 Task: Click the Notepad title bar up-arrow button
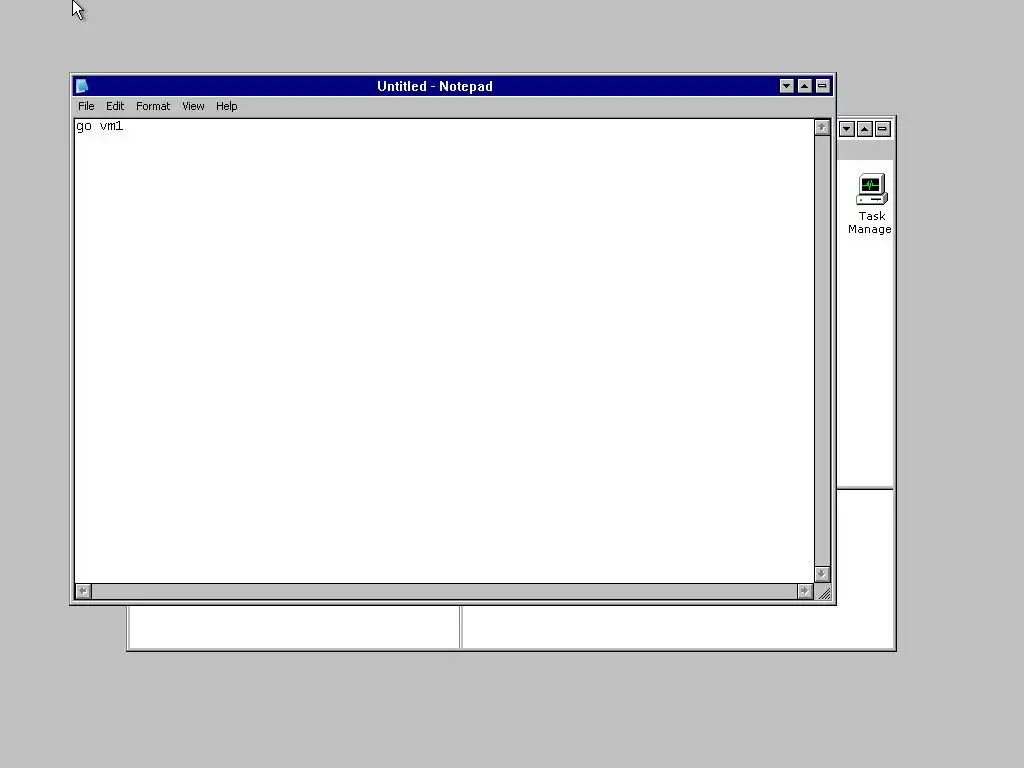tap(805, 86)
